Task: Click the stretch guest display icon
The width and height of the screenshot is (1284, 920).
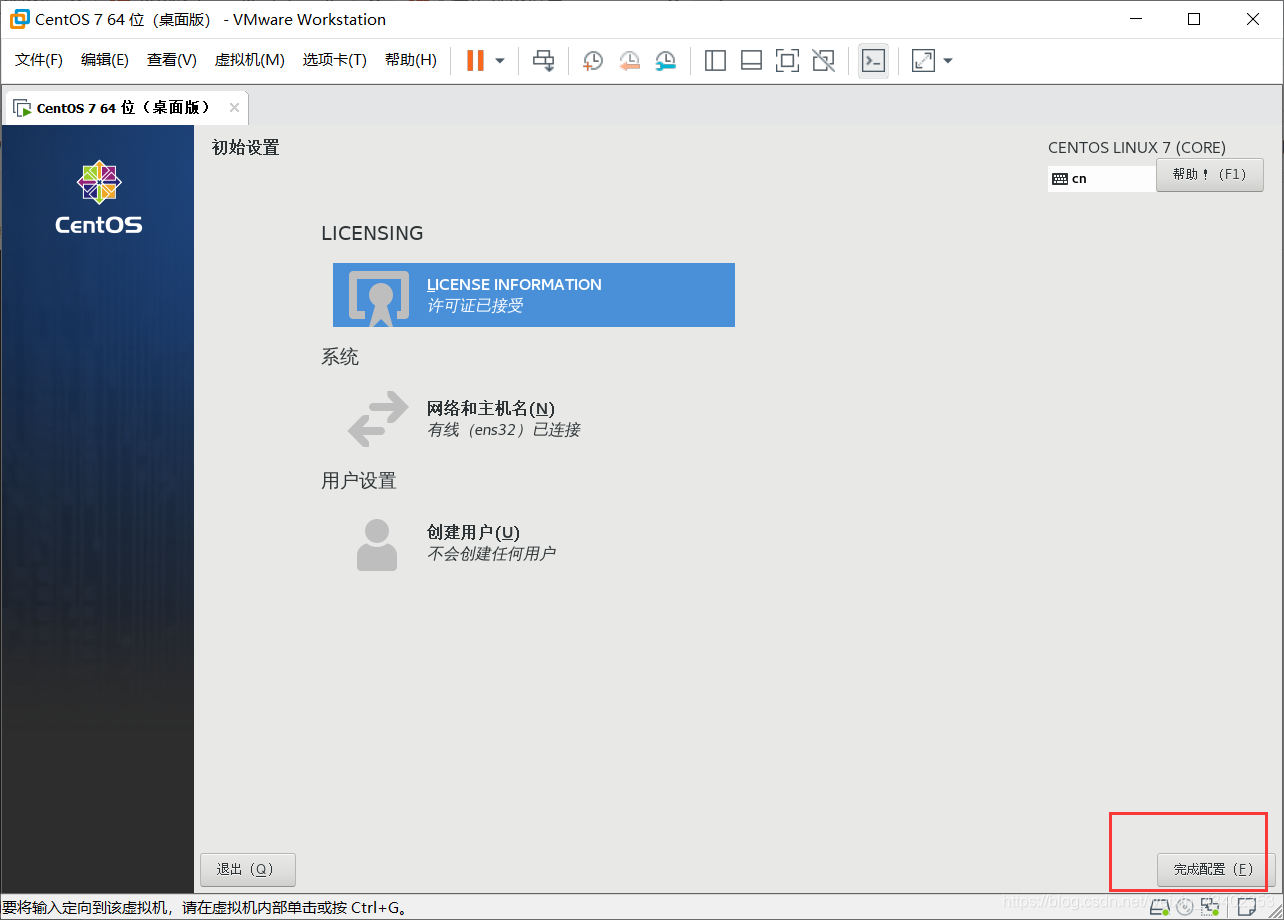Action: (923, 61)
